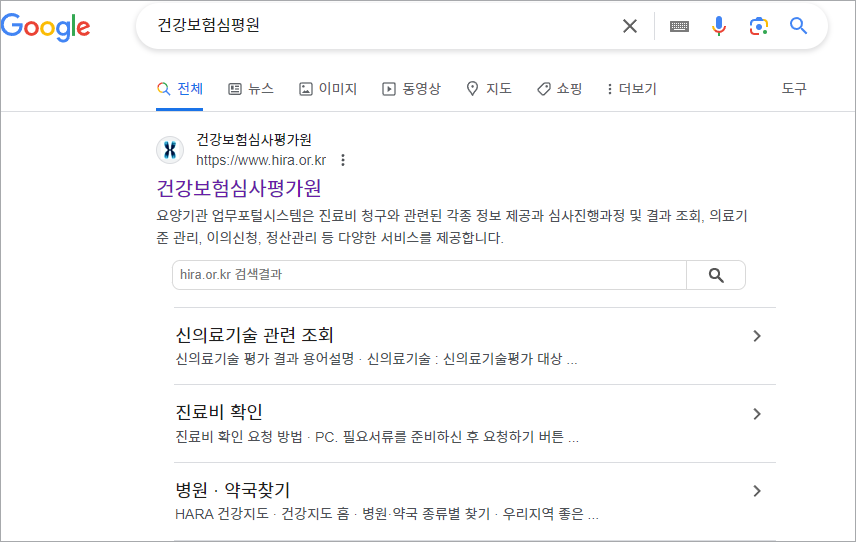The image size is (856, 542).
Task: Open the 병원 · 약국찾기 sitelink
Action: (233, 490)
